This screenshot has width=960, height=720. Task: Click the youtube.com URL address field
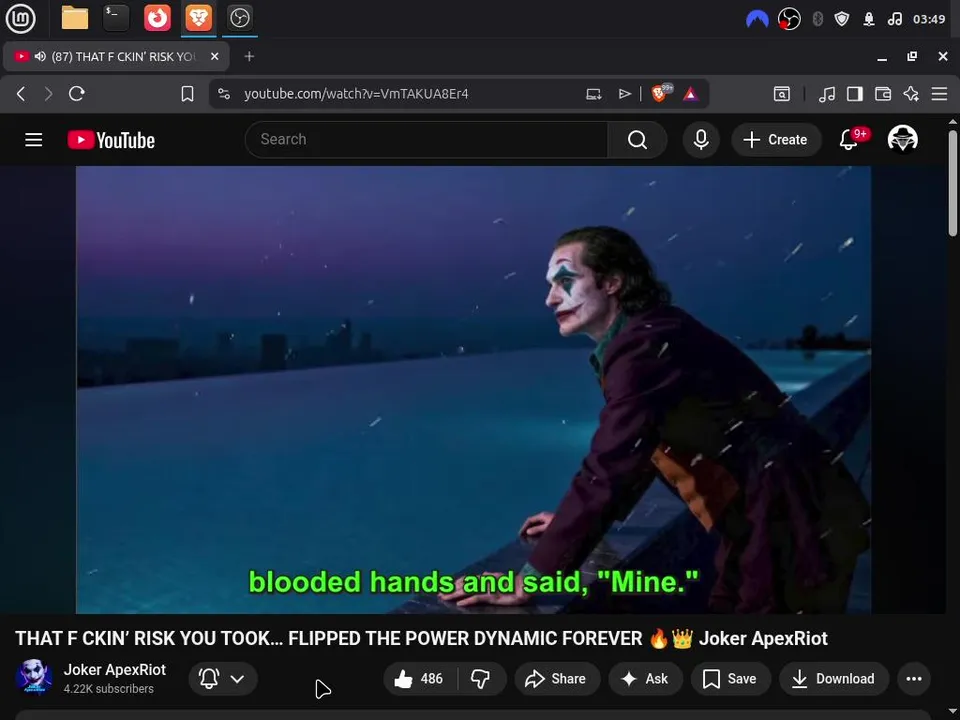click(x=356, y=94)
